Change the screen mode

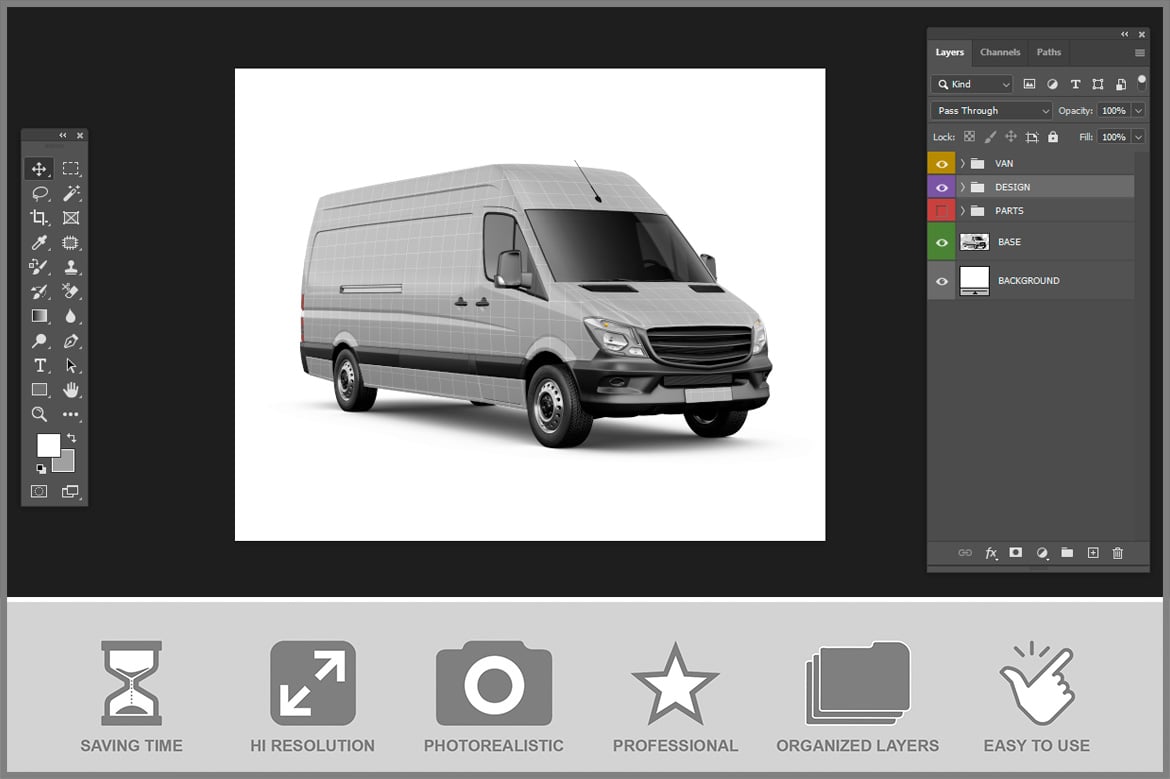tap(70, 491)
